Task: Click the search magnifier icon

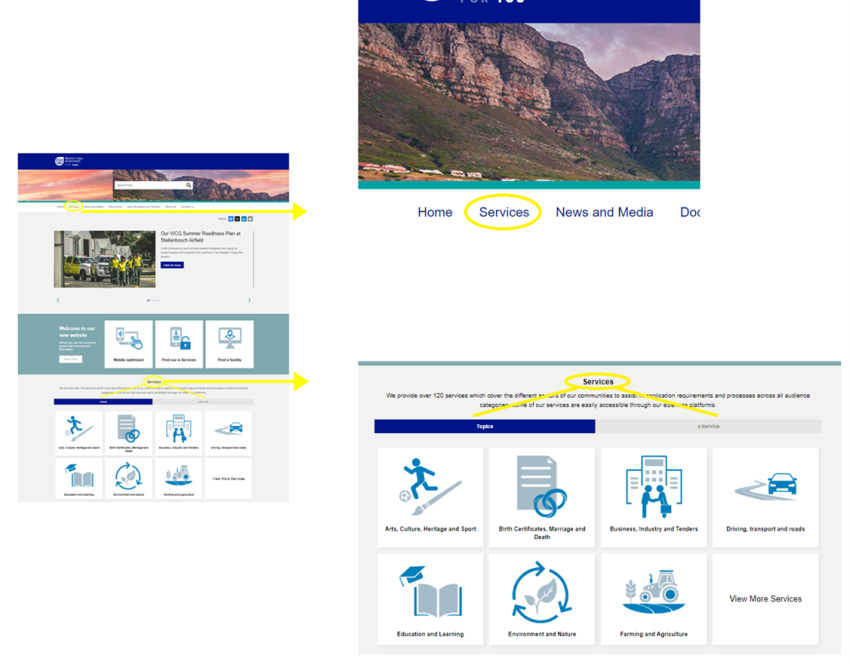Action: 187,185
